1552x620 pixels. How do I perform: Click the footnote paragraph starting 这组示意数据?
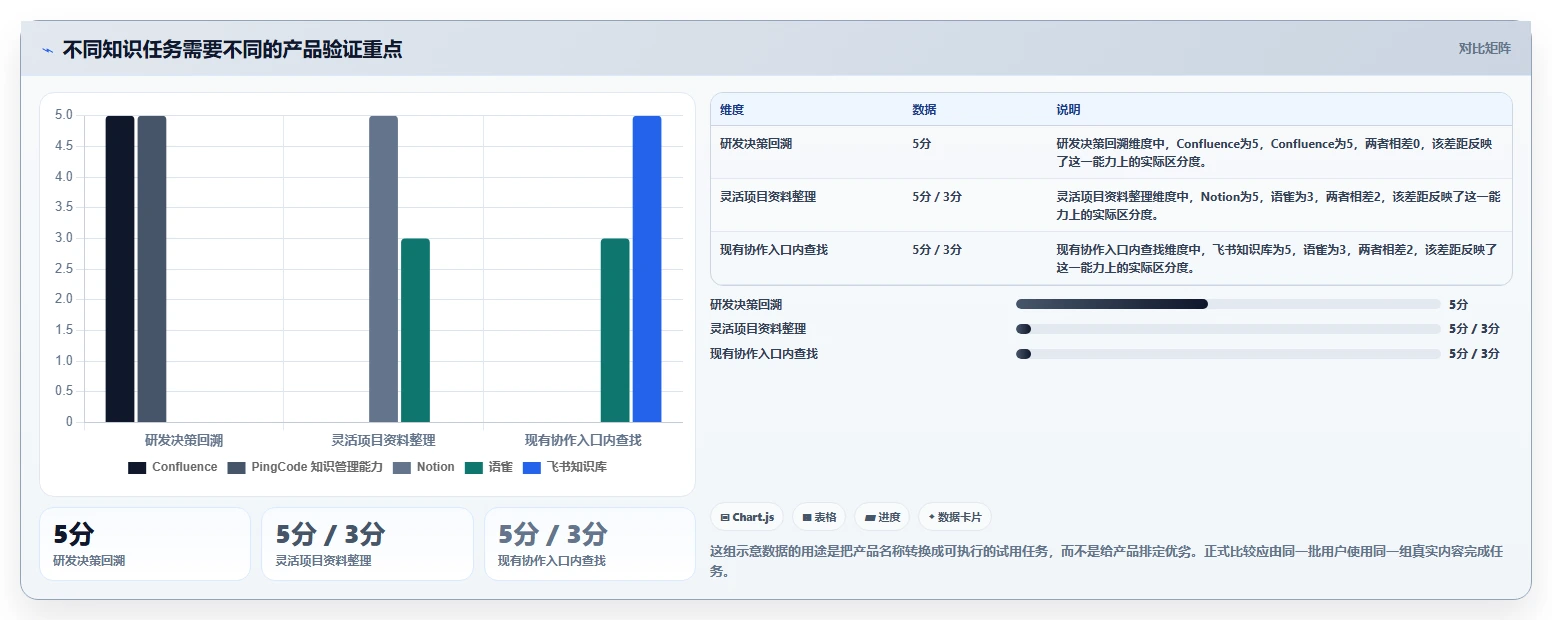click(1107, 562)
